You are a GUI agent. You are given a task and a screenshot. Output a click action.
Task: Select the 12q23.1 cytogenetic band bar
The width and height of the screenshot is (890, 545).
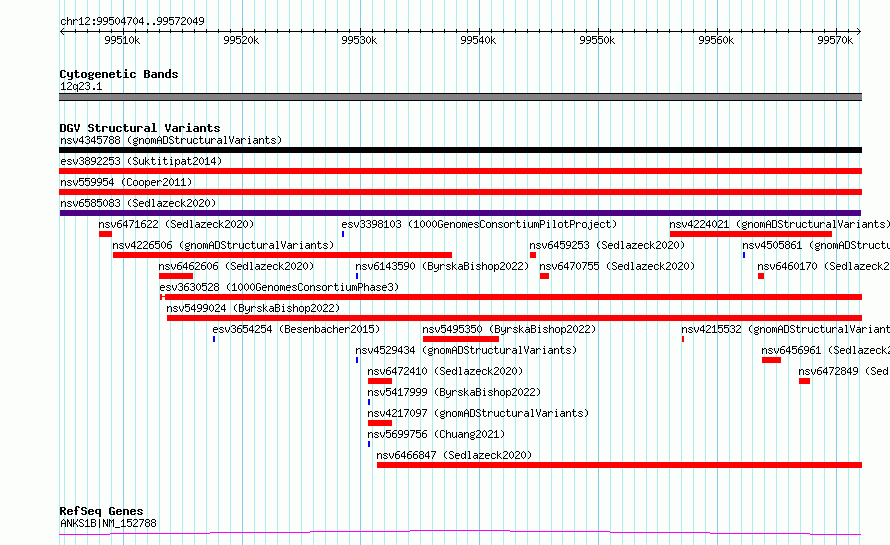click(x=460, y=97)
